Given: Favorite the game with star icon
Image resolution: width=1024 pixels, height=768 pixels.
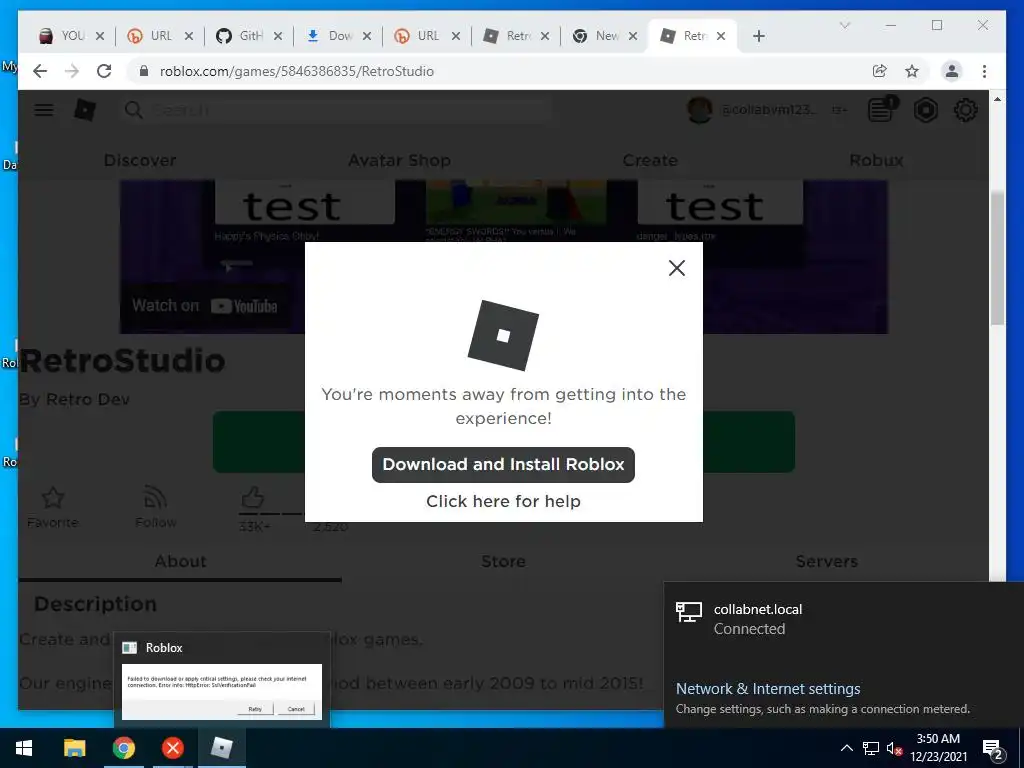Looking at the screenshot, I should pyautogui.click(x=53, y=498).
